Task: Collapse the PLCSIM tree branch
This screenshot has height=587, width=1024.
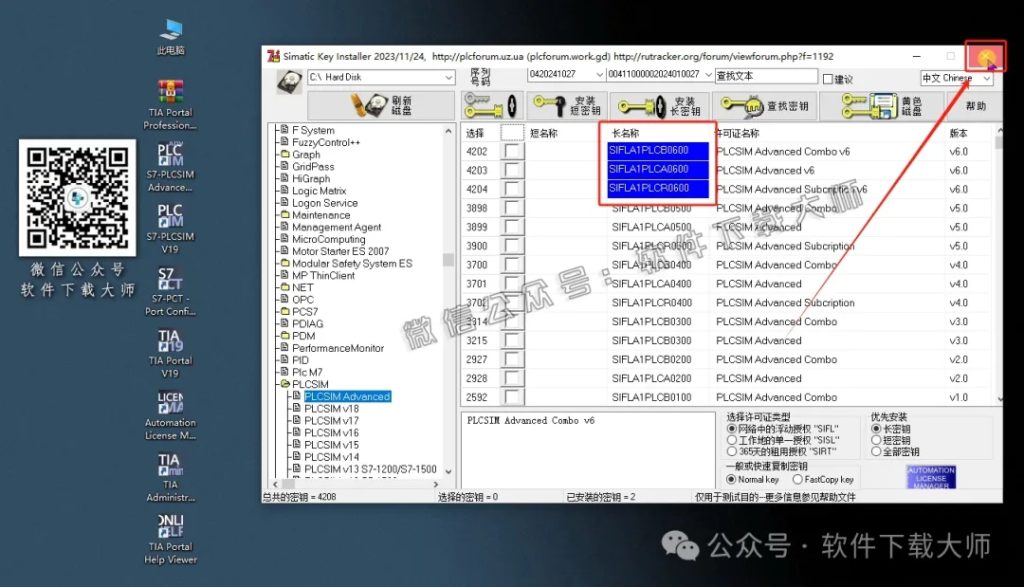Action: [x=284, y=383]
